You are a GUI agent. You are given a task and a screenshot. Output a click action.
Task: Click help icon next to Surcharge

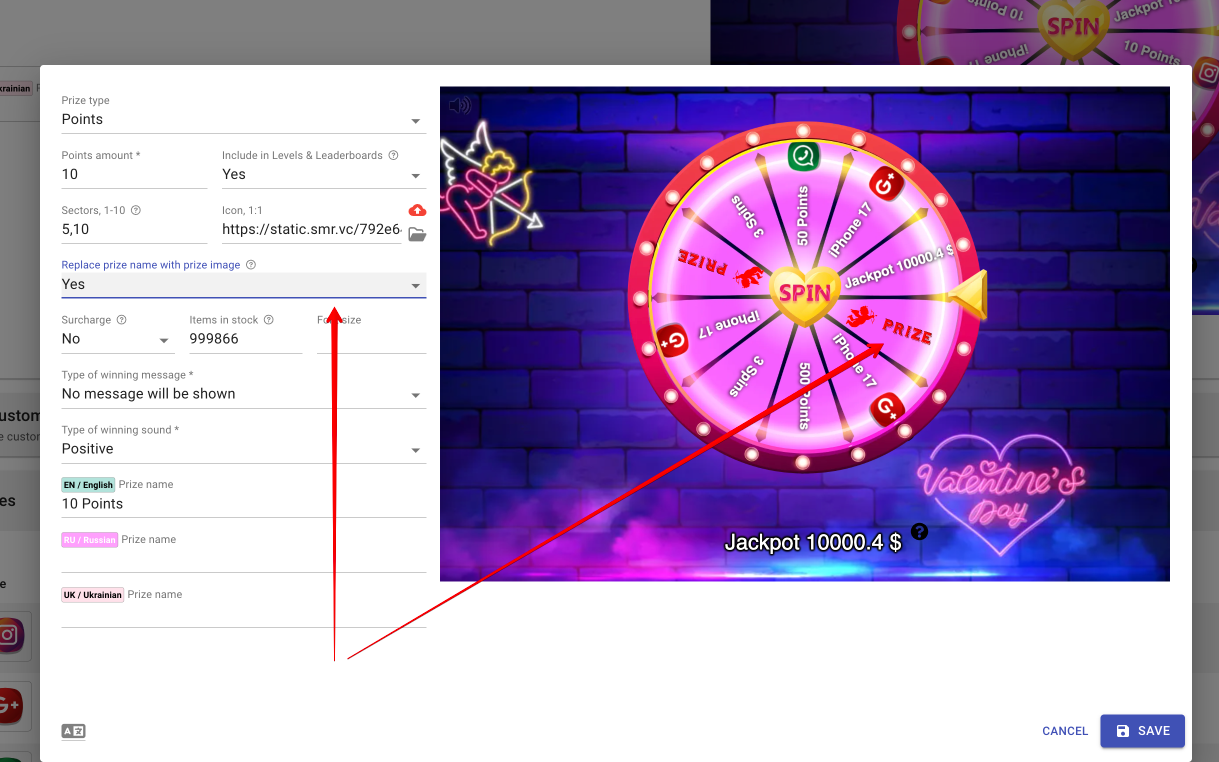coord(121,320)
